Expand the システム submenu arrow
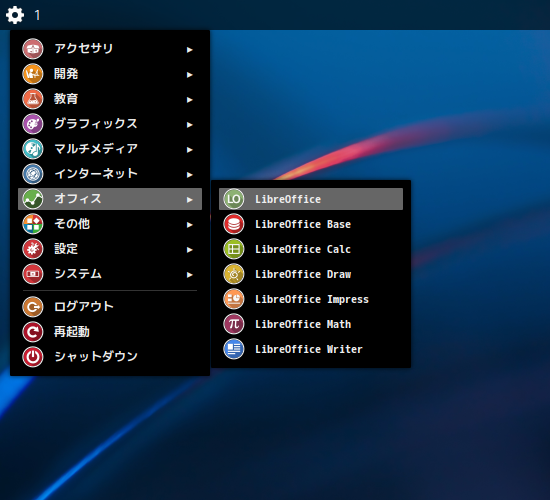This screenshot has width=550, height=500. (x=189, y=275)
